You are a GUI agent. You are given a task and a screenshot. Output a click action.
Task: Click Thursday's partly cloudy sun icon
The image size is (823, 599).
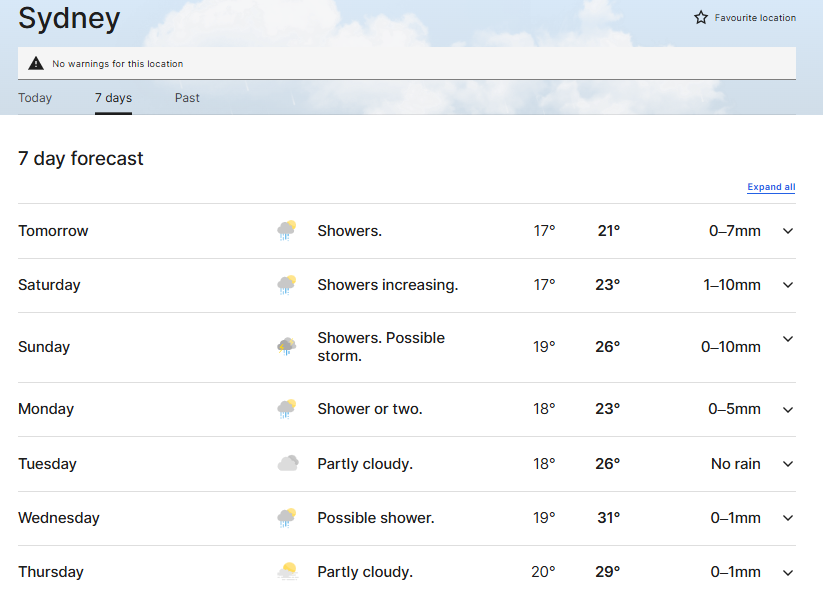tap(288, 571)
